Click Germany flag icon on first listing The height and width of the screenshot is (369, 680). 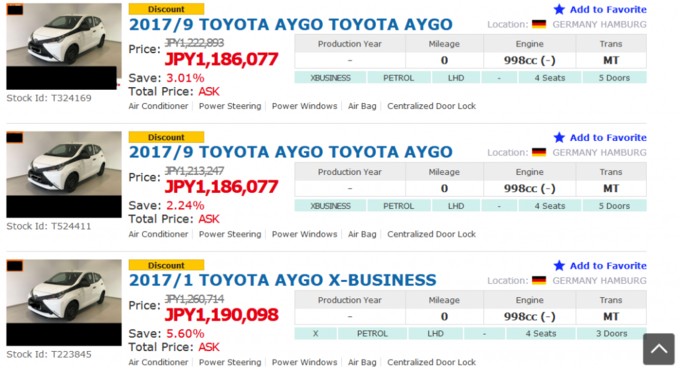tap(539, 24)
